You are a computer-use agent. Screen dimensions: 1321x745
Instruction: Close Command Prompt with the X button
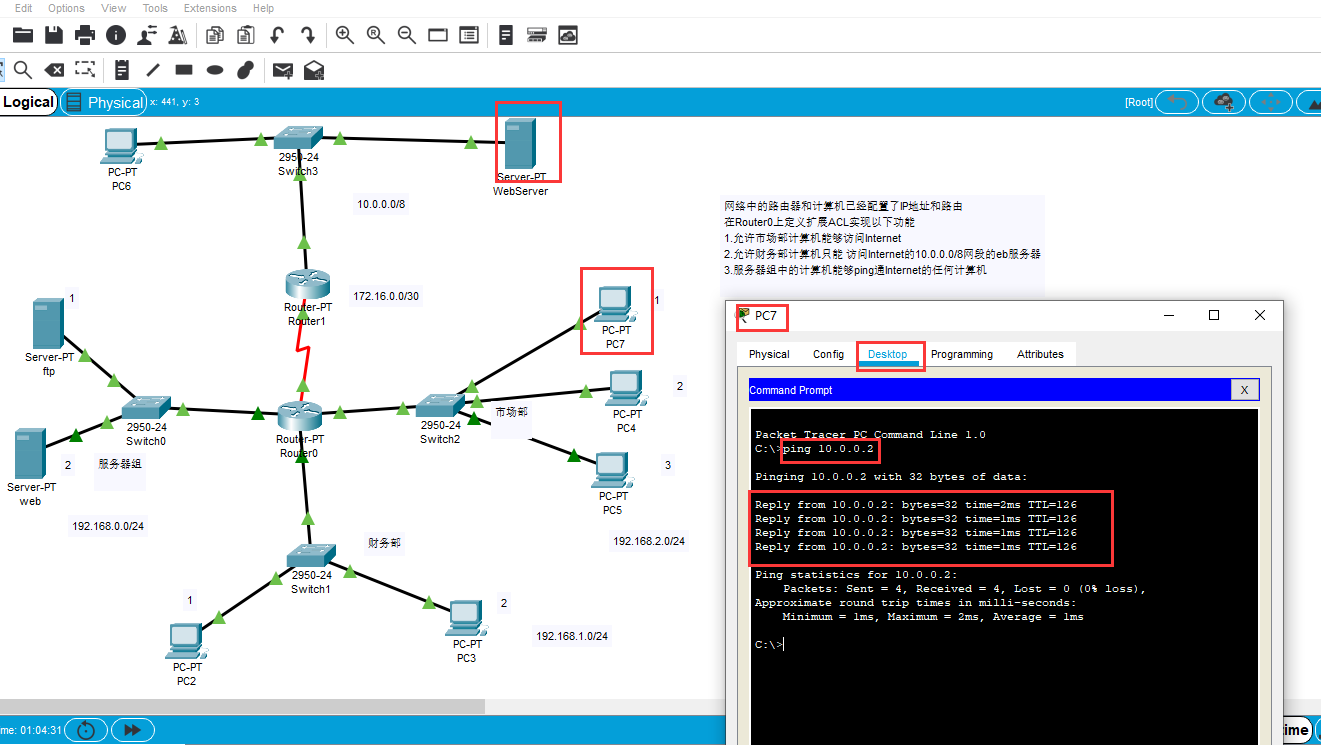(x=1244, y=390)
